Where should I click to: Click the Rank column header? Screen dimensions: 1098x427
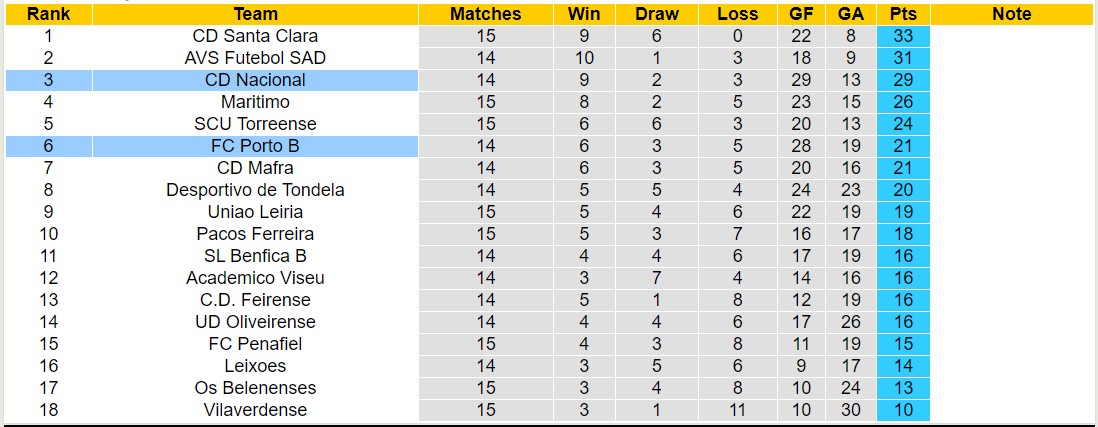pyautogui.click(x=47, y=14)
